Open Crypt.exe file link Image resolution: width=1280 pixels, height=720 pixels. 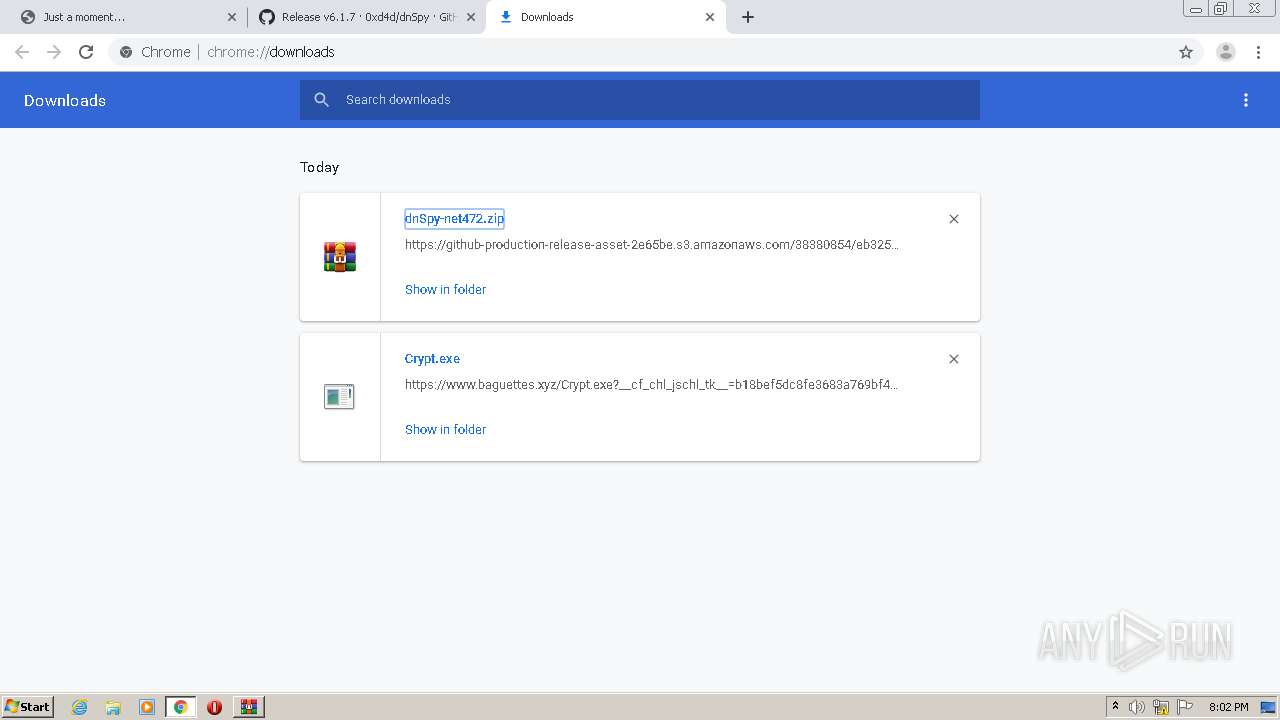pos(432,359)
